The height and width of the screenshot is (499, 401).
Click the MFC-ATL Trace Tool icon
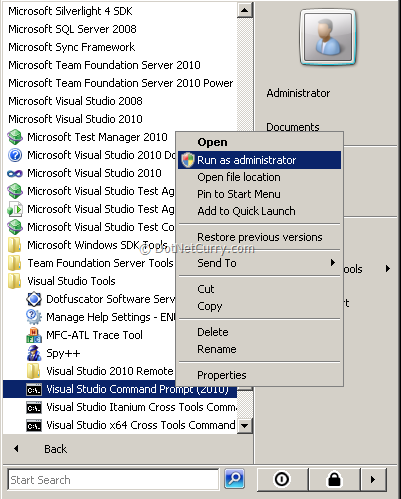pos(34,335)
